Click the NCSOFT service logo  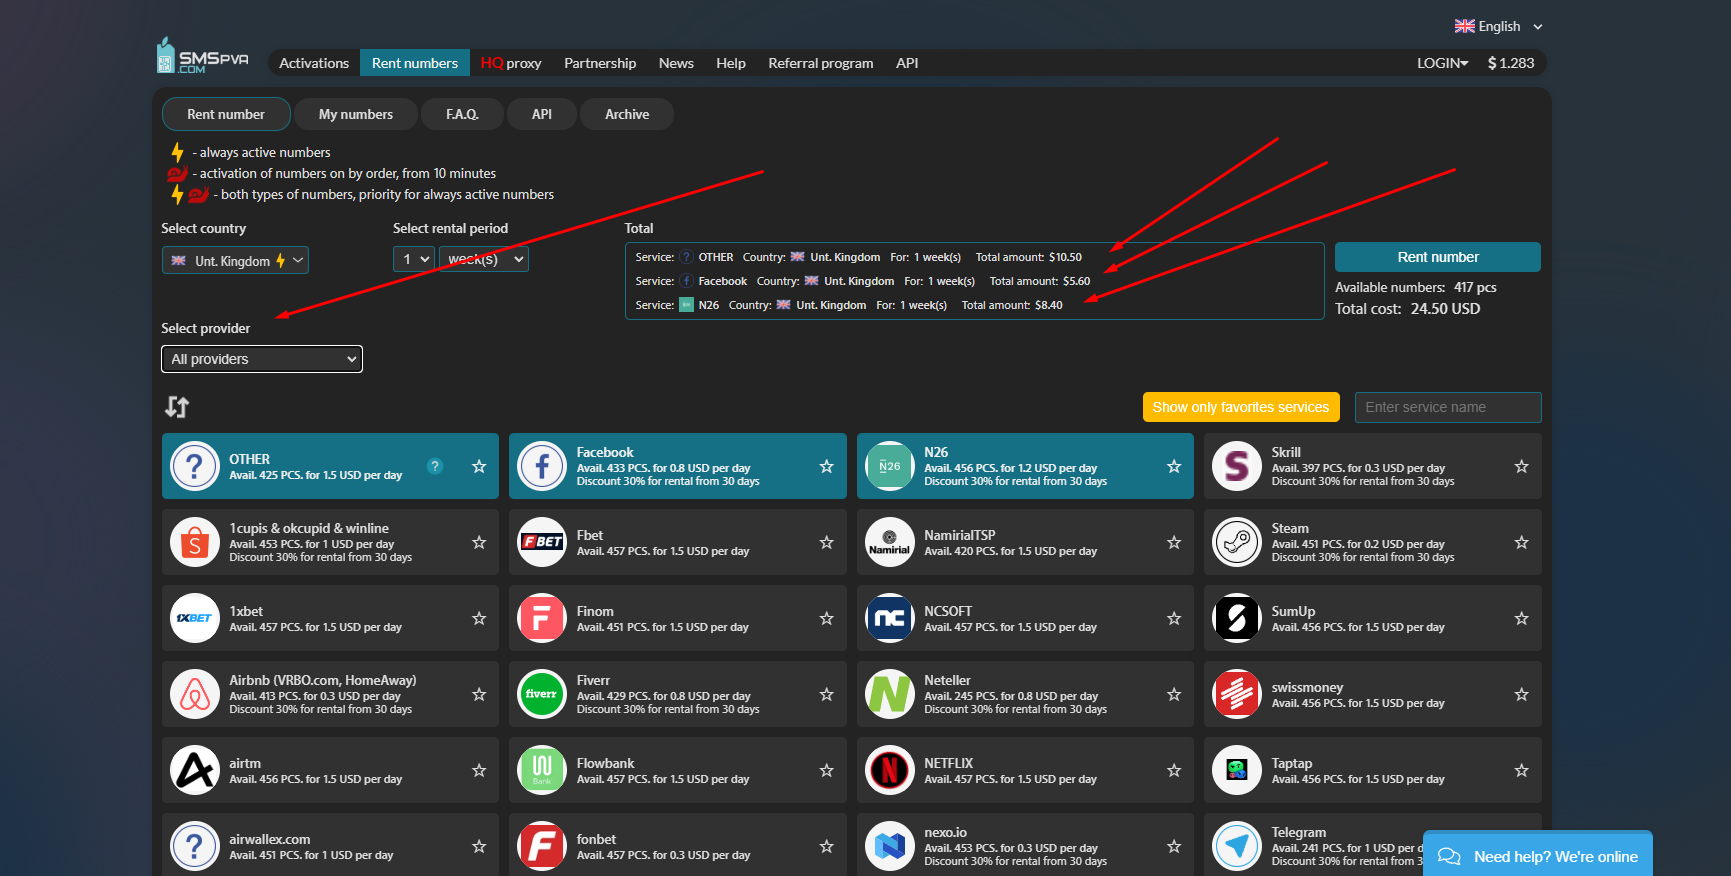(890, 618)
